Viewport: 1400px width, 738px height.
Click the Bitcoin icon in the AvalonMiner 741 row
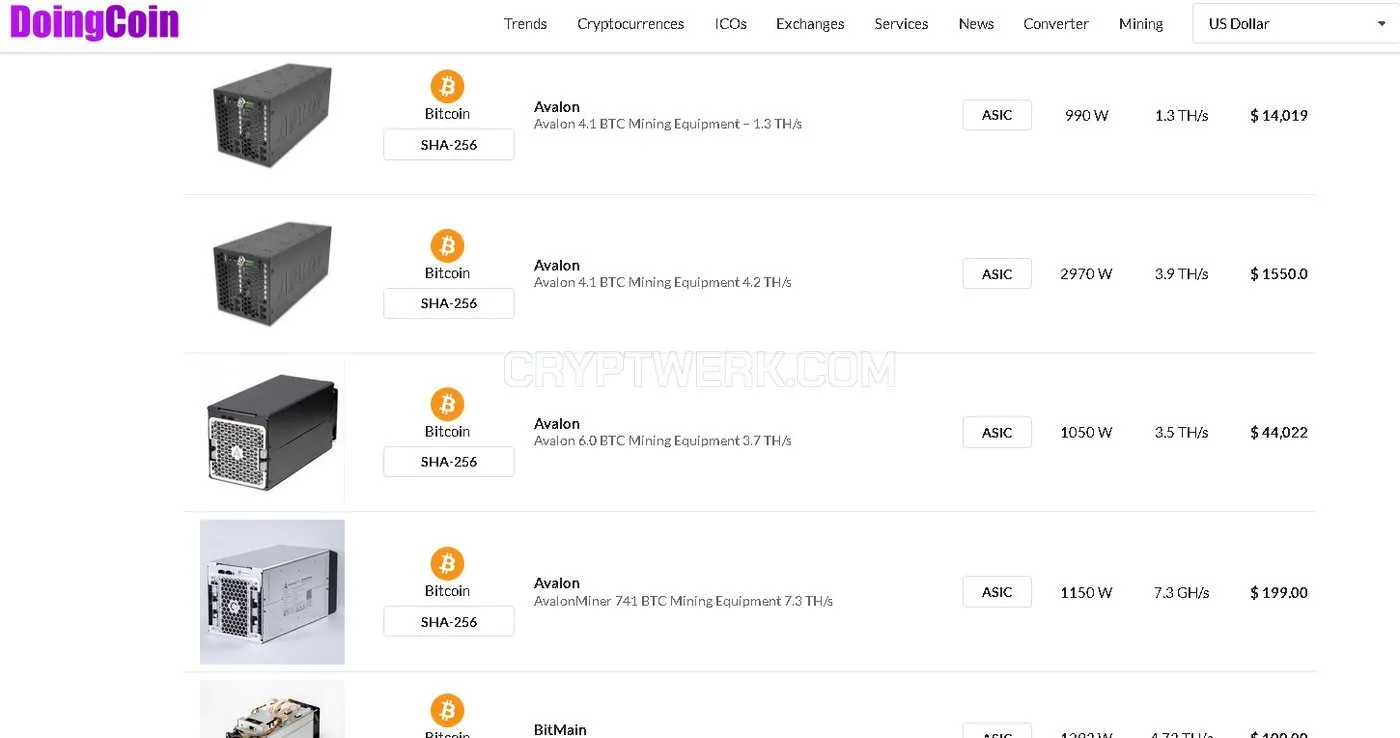(x=447, y=563)
